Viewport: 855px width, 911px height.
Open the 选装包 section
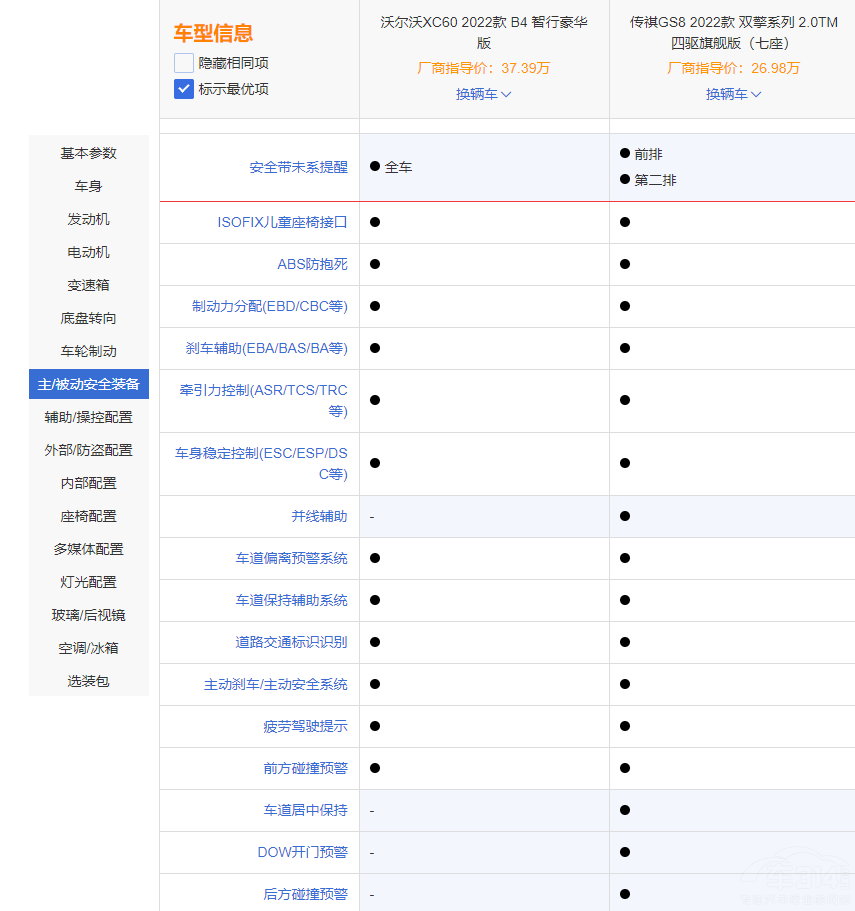pyautogui.click(x=88, y=681)
